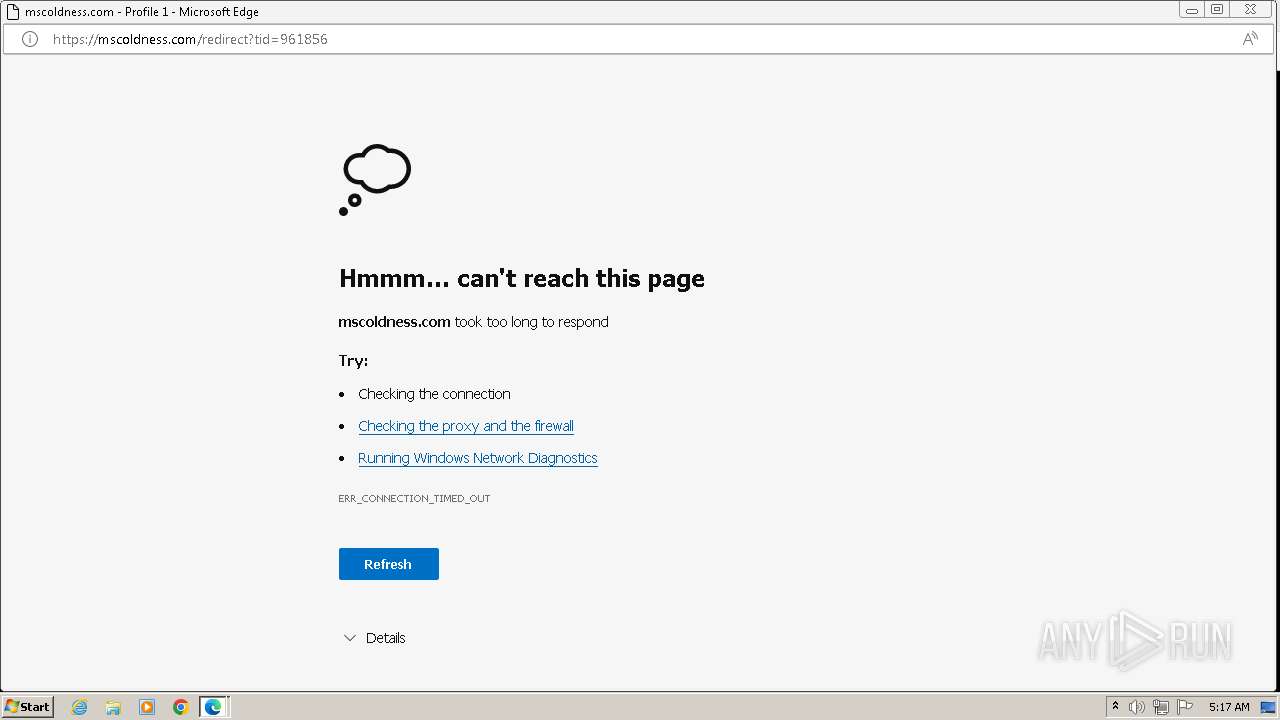This screenshot has height=720, width=1280.
Task: Toggle the Read aloud icon
Action: (1250, 39)
